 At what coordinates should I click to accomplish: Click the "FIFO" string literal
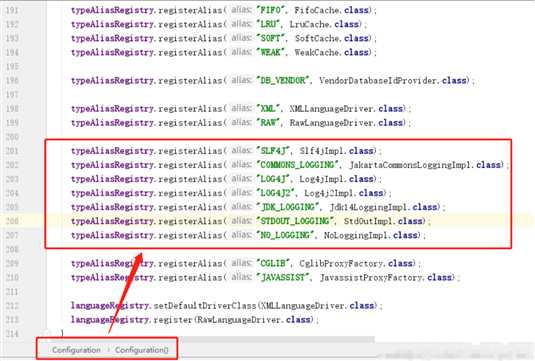(270, 10)
